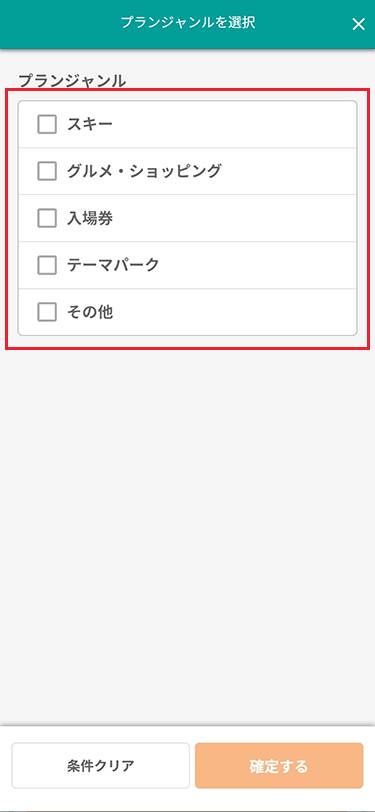The width and height of the screenshot is (375, 812).
Task: Check the スキー checkbox
Action: [47, 124]
